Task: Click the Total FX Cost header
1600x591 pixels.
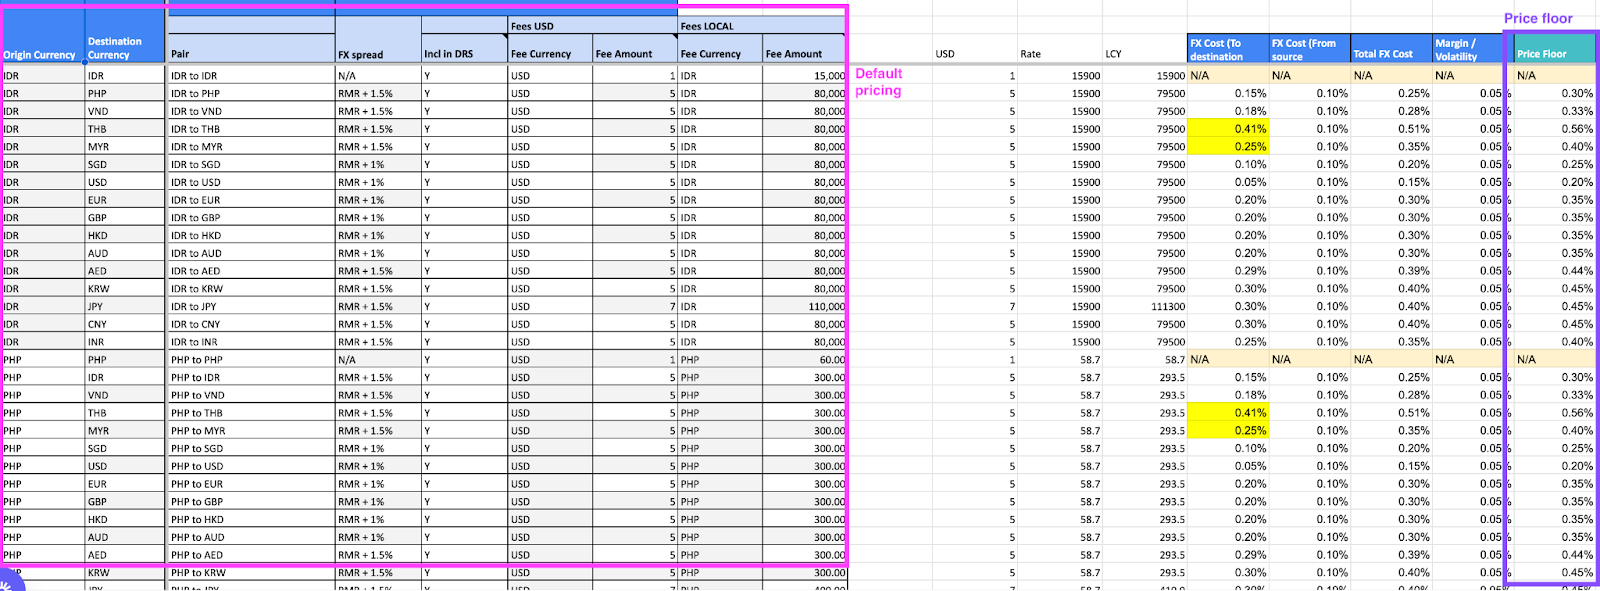Action: point(1391,49)
